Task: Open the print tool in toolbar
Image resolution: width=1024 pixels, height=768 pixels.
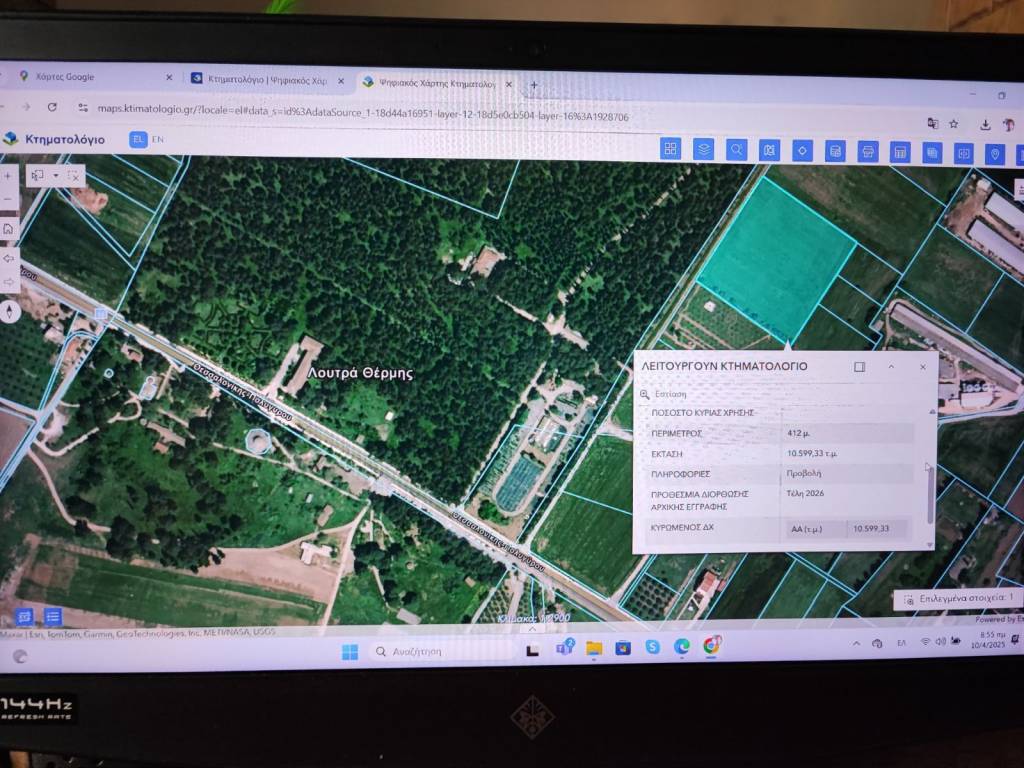Action: [x=868, y=151]
